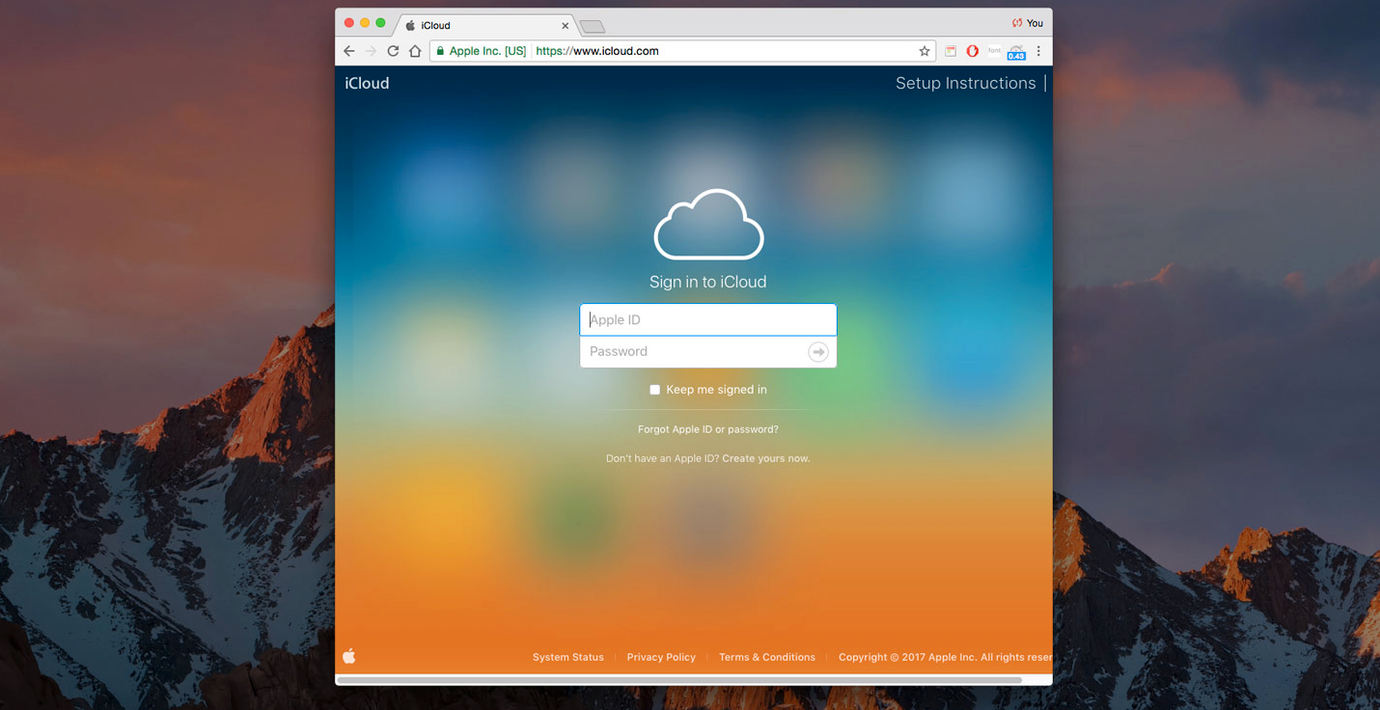Viewport: 1380px width, 710px height.
Task: Select the iCloud tab
Action: (x=487, y=25)
